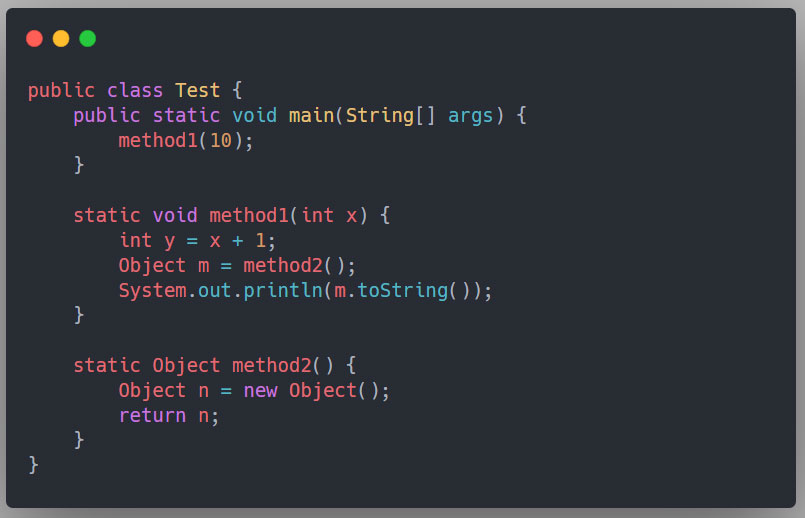Click the final closing brace of class
The image size is (805, 518).
pyautogui.click(x=33, y=464)
